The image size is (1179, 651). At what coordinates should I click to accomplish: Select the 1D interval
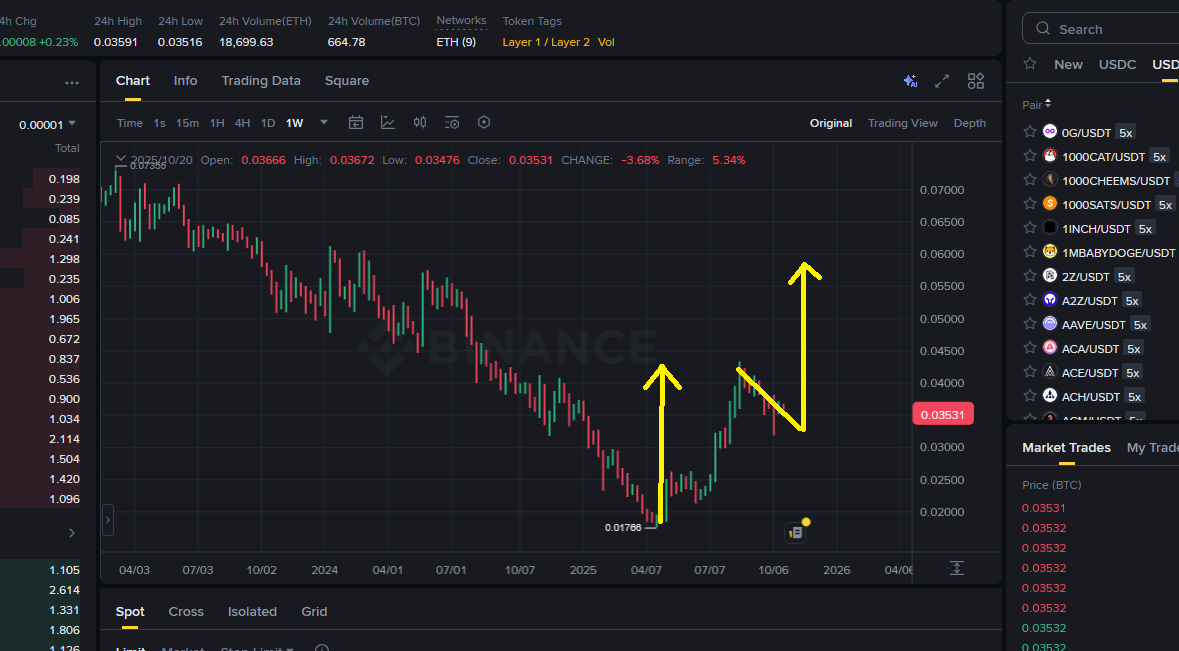click(268, 123)
